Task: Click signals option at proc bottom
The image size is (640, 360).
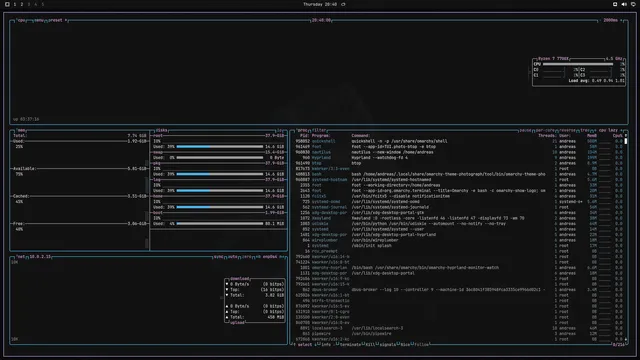Action: click(x=387, y=344)
